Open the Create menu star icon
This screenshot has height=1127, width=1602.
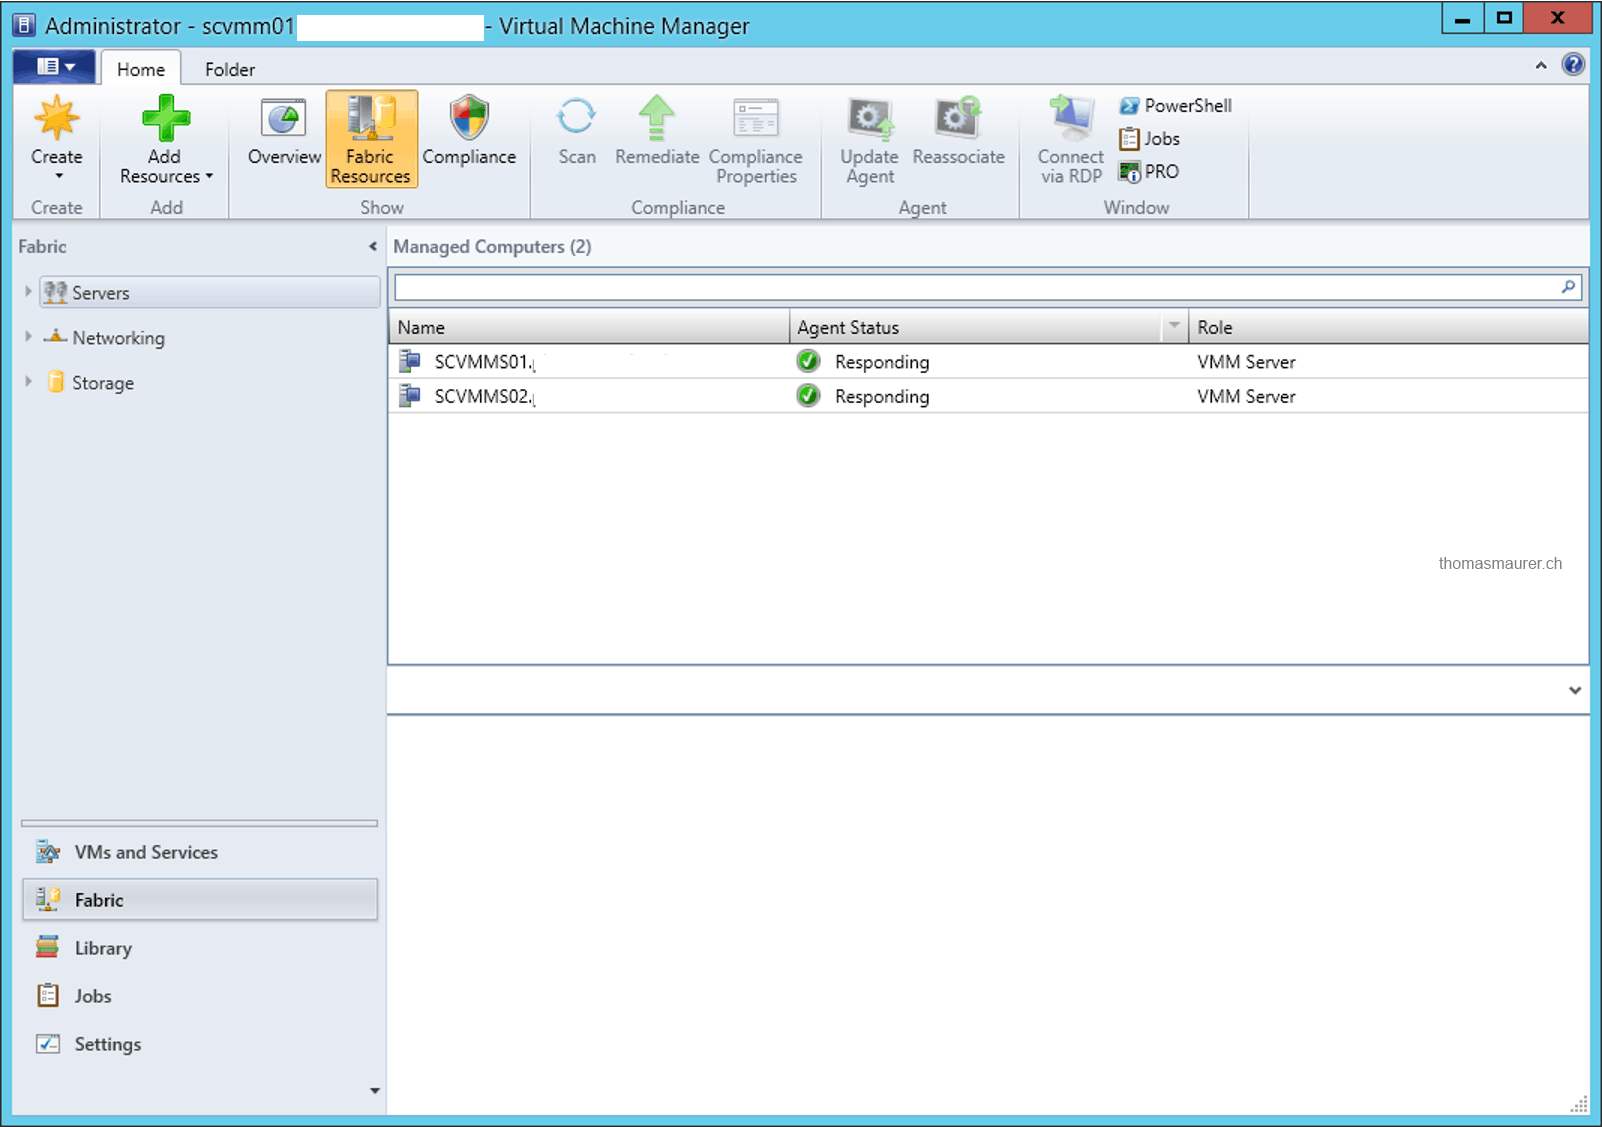[x=57, y=119]
